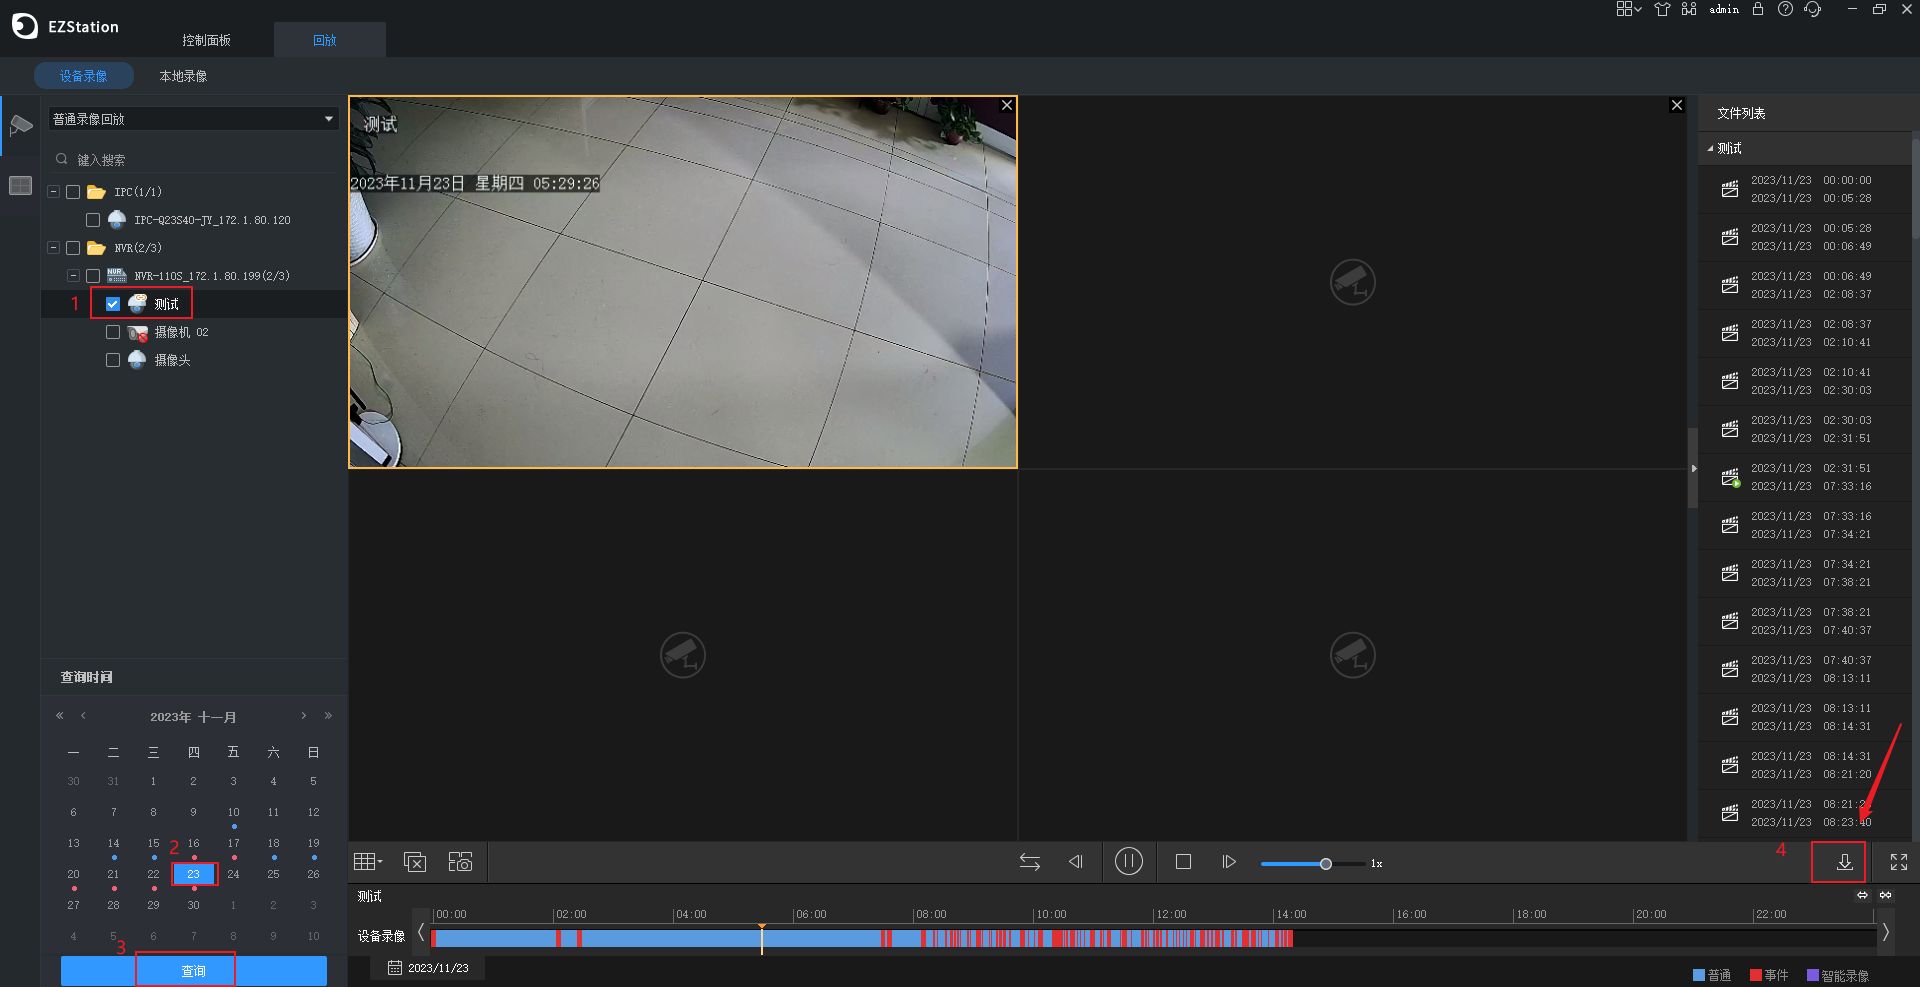The width and height of the screenshot is (1920, 987).
Task: Go to next month in calendar
Action: pos(303,716)
